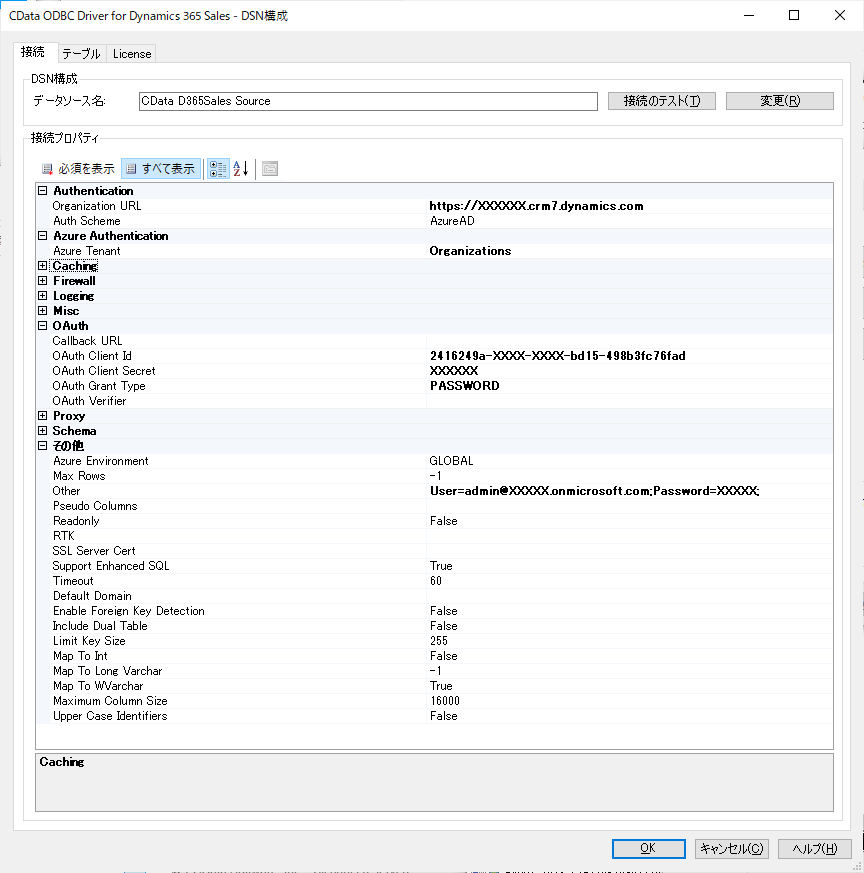864x873 pixels.
Task: Select Include Dual Table False value
Action: [444, 626]
